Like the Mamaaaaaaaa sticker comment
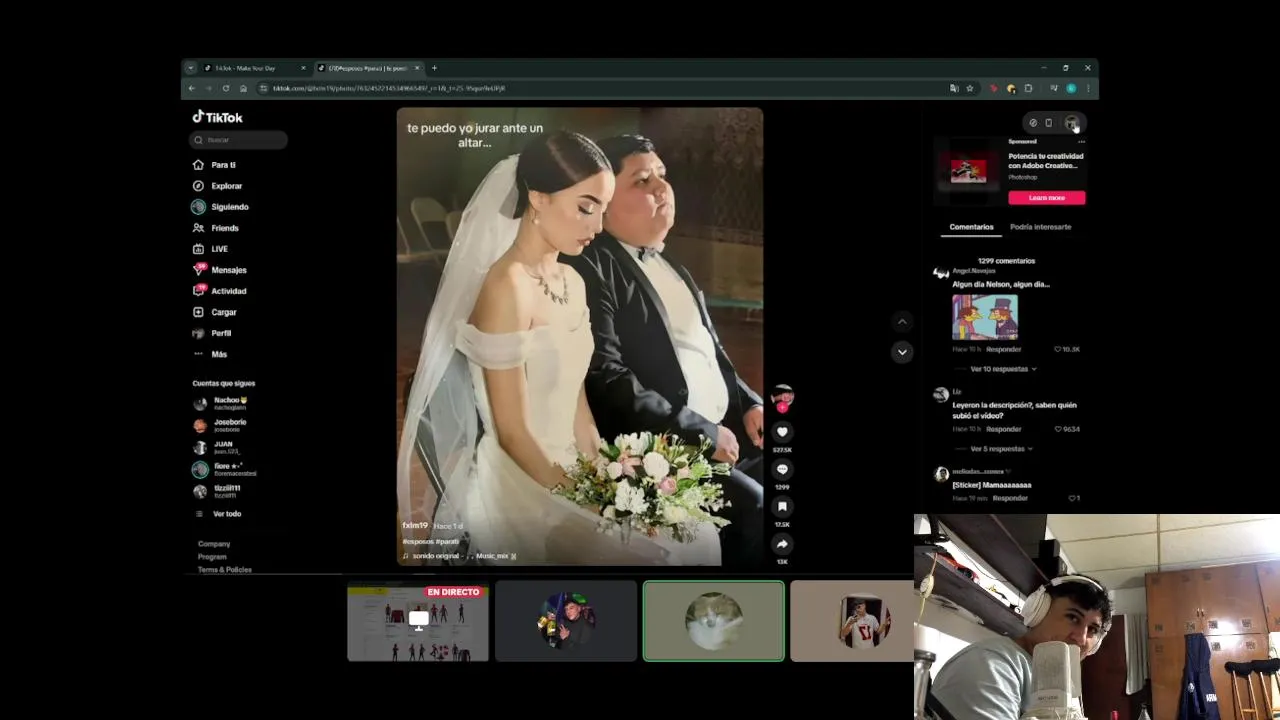Viewport: 1280px width, 720px height. (1074, 498)
